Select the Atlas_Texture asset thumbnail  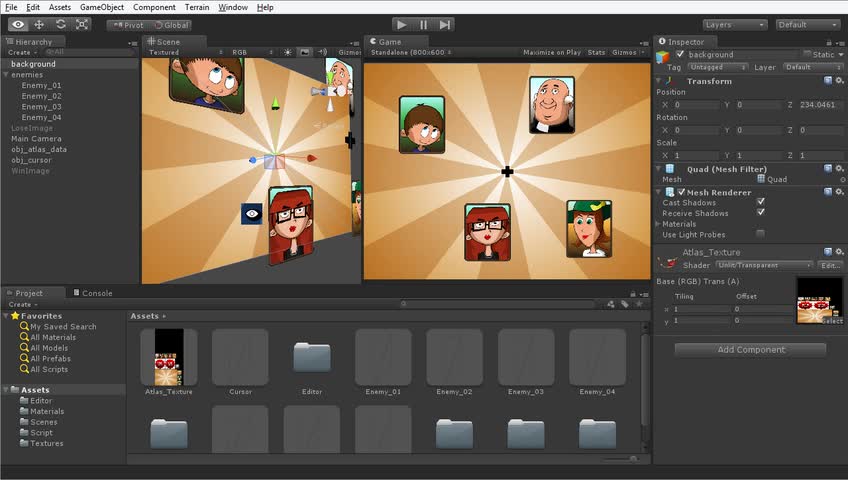pos(168,357)
